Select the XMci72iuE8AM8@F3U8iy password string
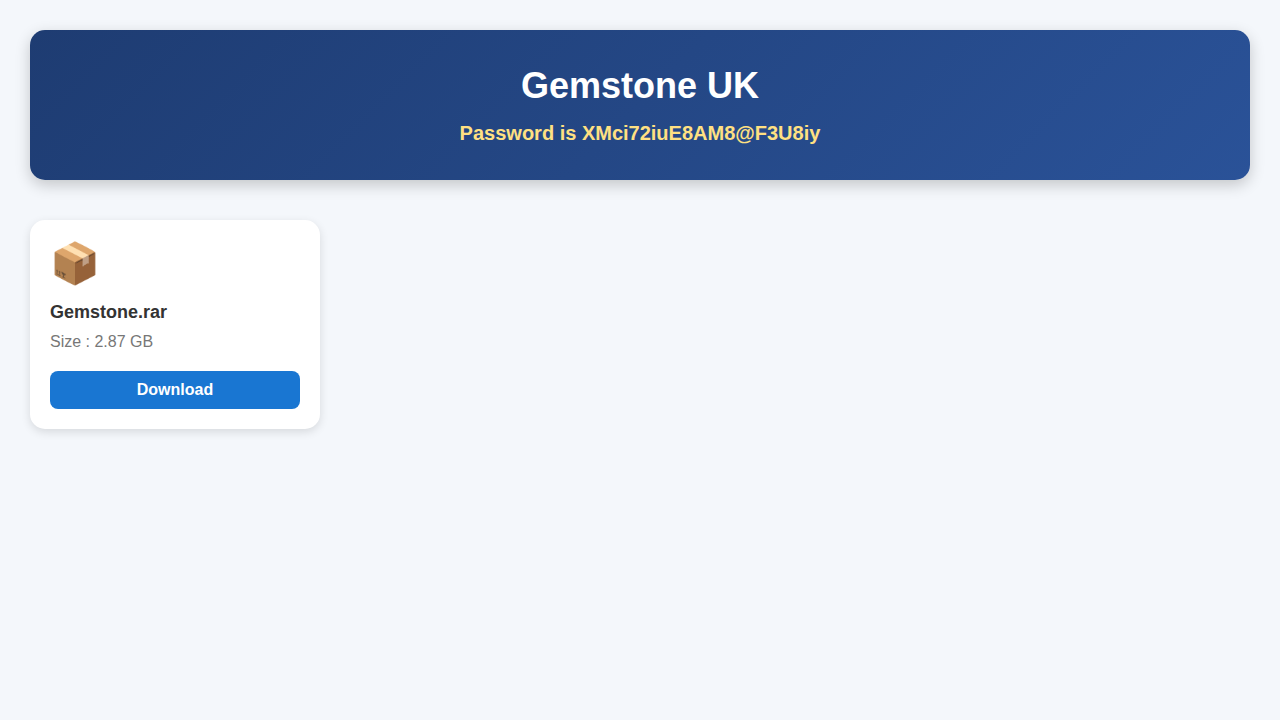This screenshot has width=1280, height=720. click(x=701, y=133)
